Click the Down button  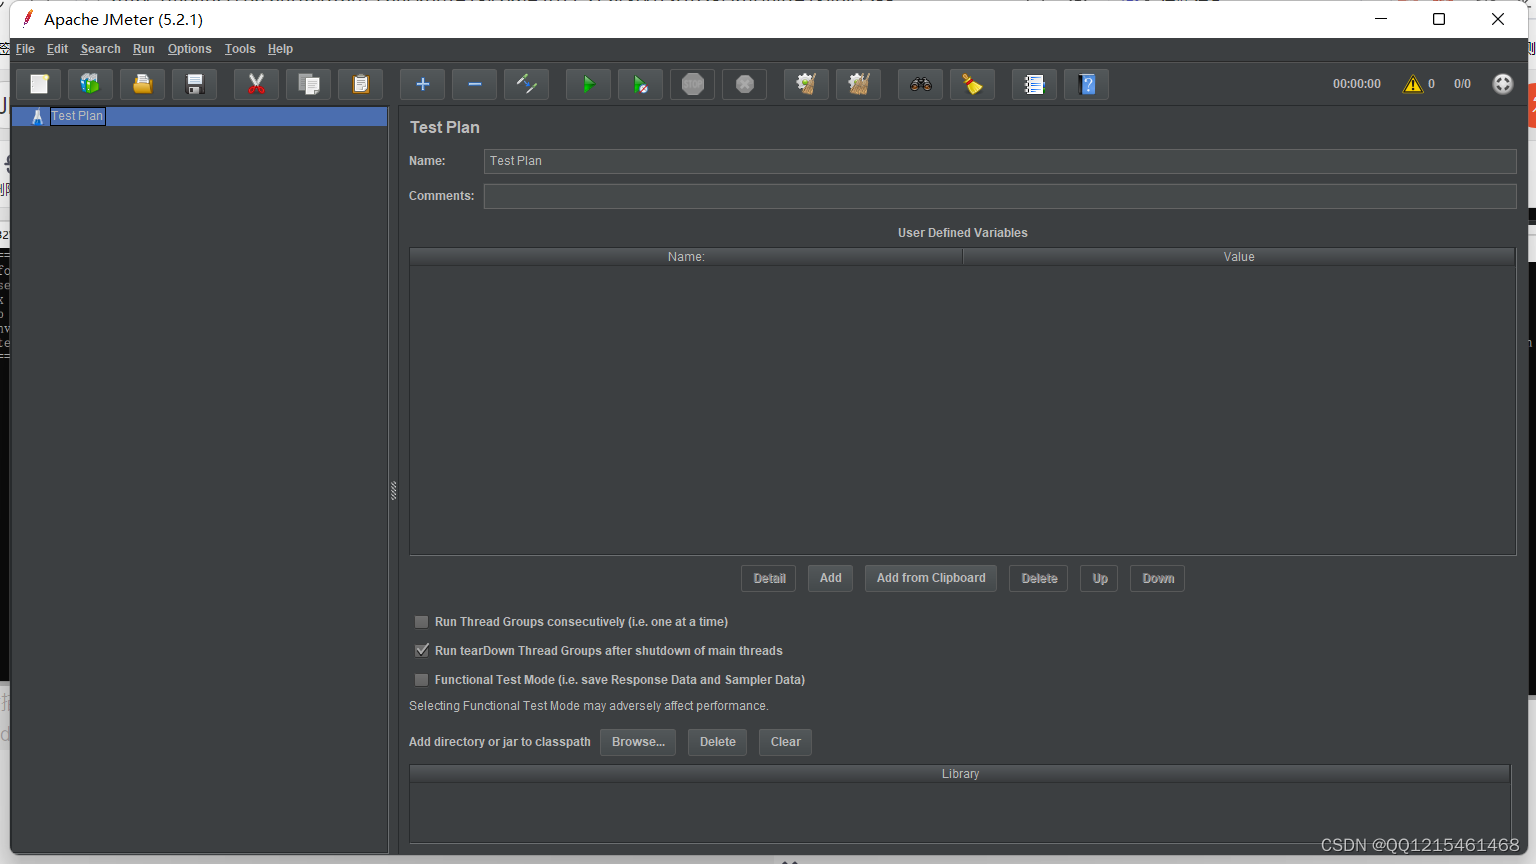[1158, 578]
